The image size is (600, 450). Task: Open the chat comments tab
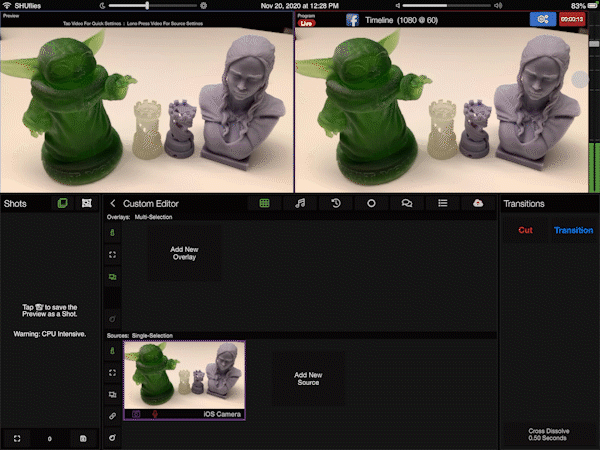(x=407, y=203)
